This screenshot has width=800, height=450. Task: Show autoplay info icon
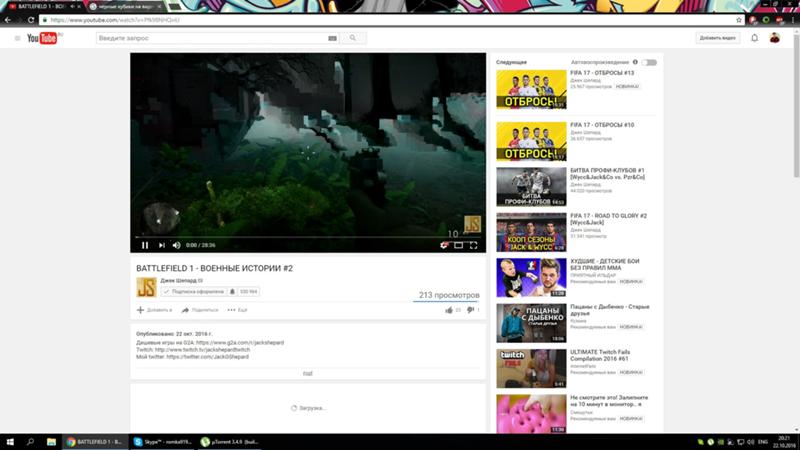635,62
